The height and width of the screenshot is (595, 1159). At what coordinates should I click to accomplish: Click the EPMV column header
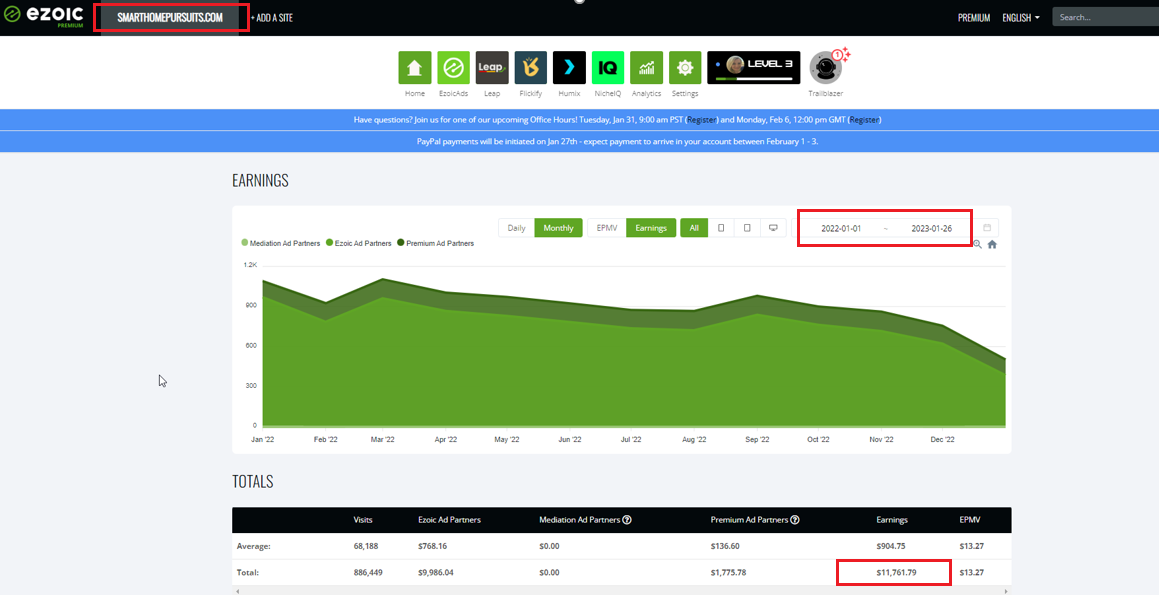(x=970, y=520)
